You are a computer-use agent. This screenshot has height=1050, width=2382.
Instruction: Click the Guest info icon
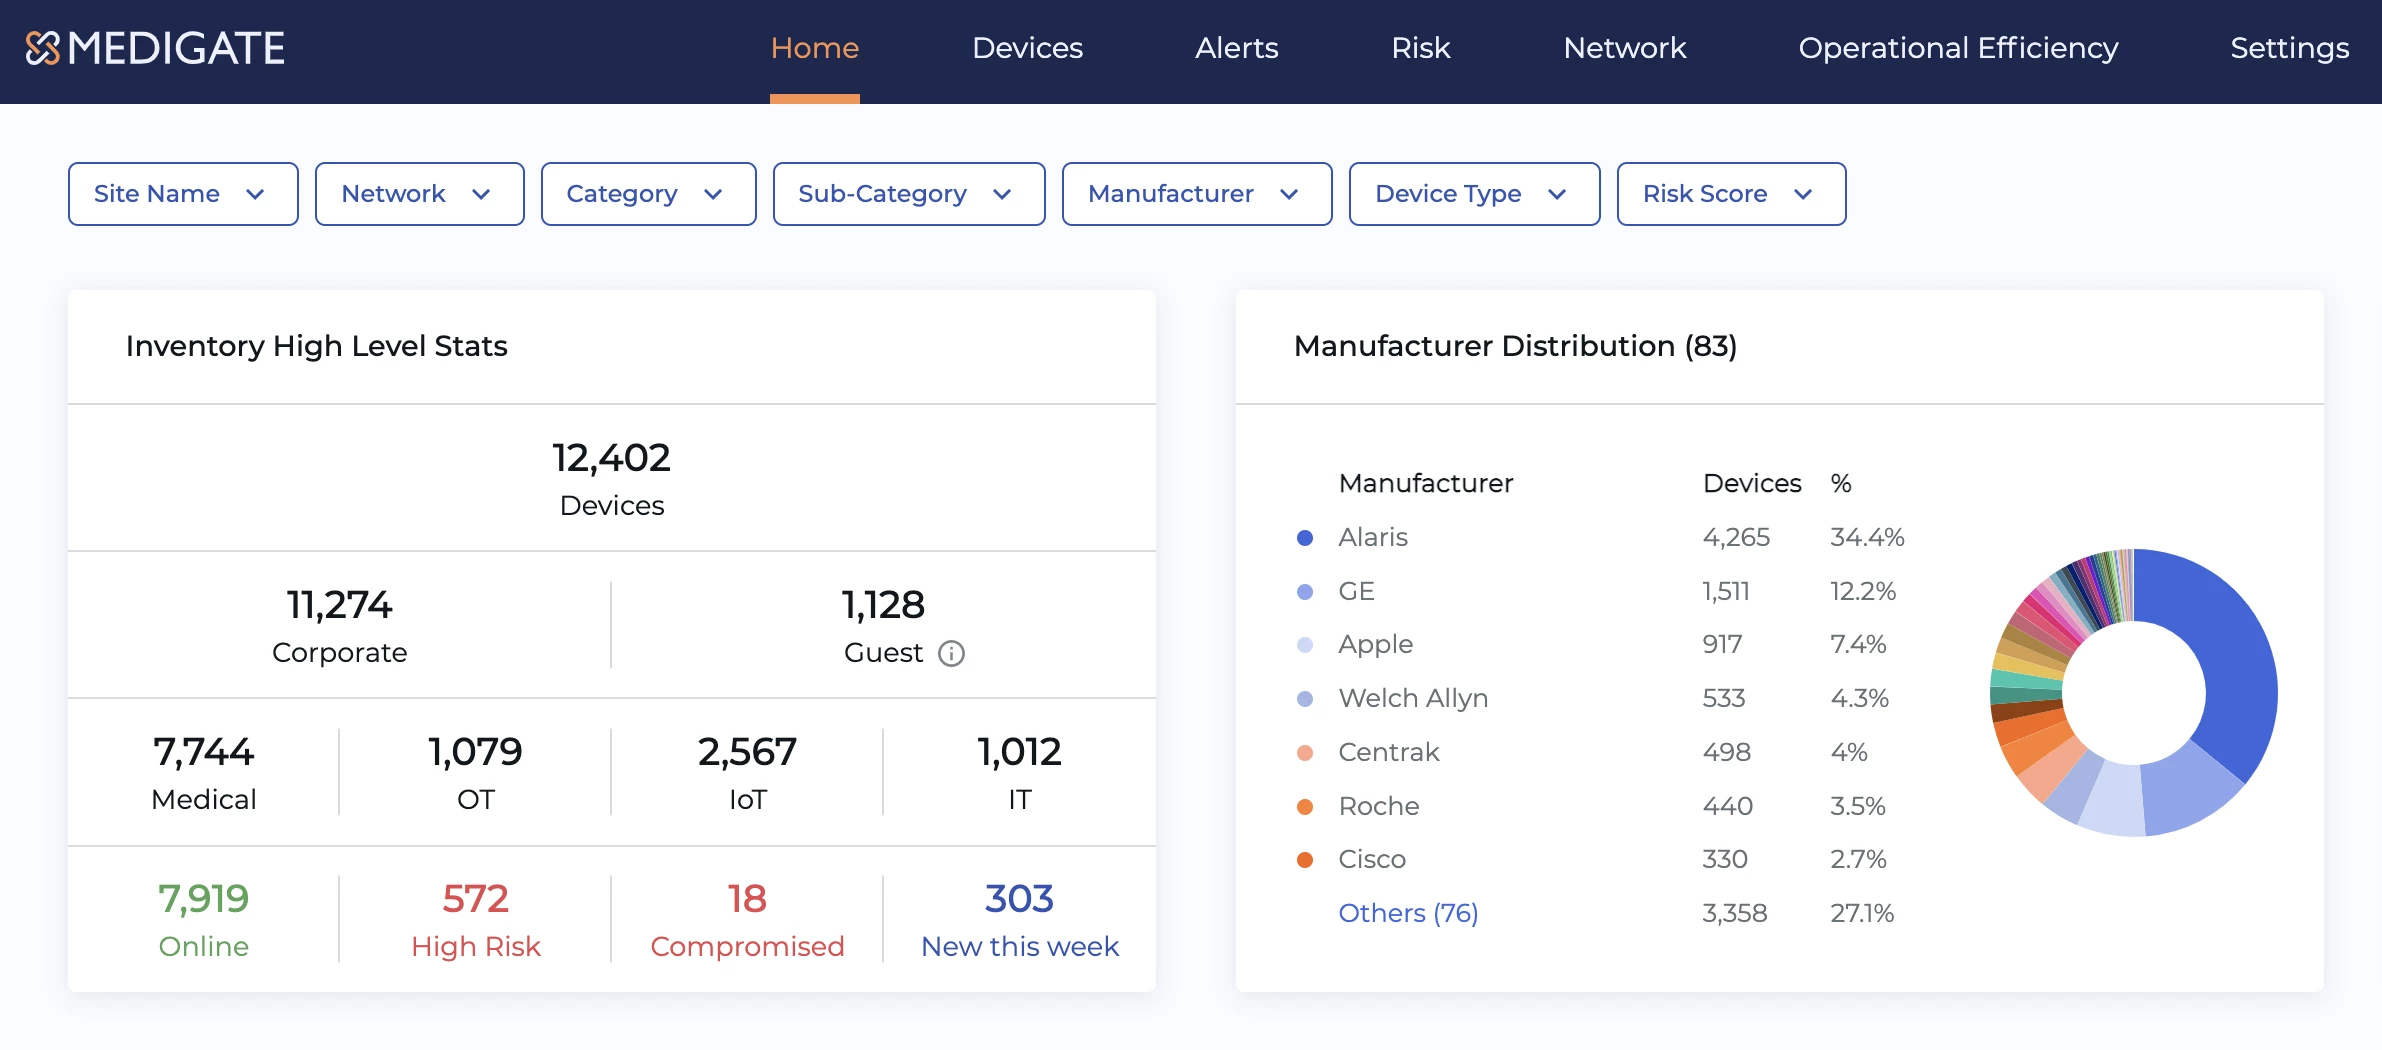point(951,654)
